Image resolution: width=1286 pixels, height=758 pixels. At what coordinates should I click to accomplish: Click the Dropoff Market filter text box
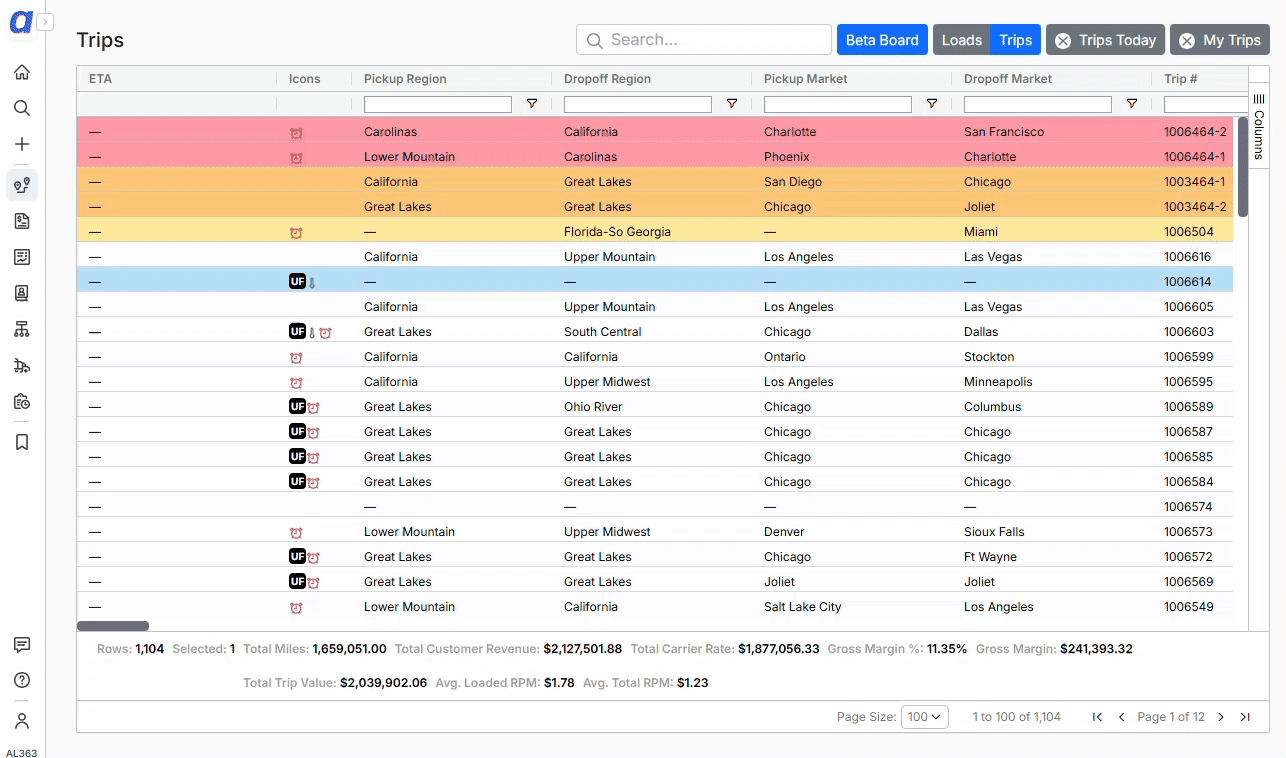1038,104
